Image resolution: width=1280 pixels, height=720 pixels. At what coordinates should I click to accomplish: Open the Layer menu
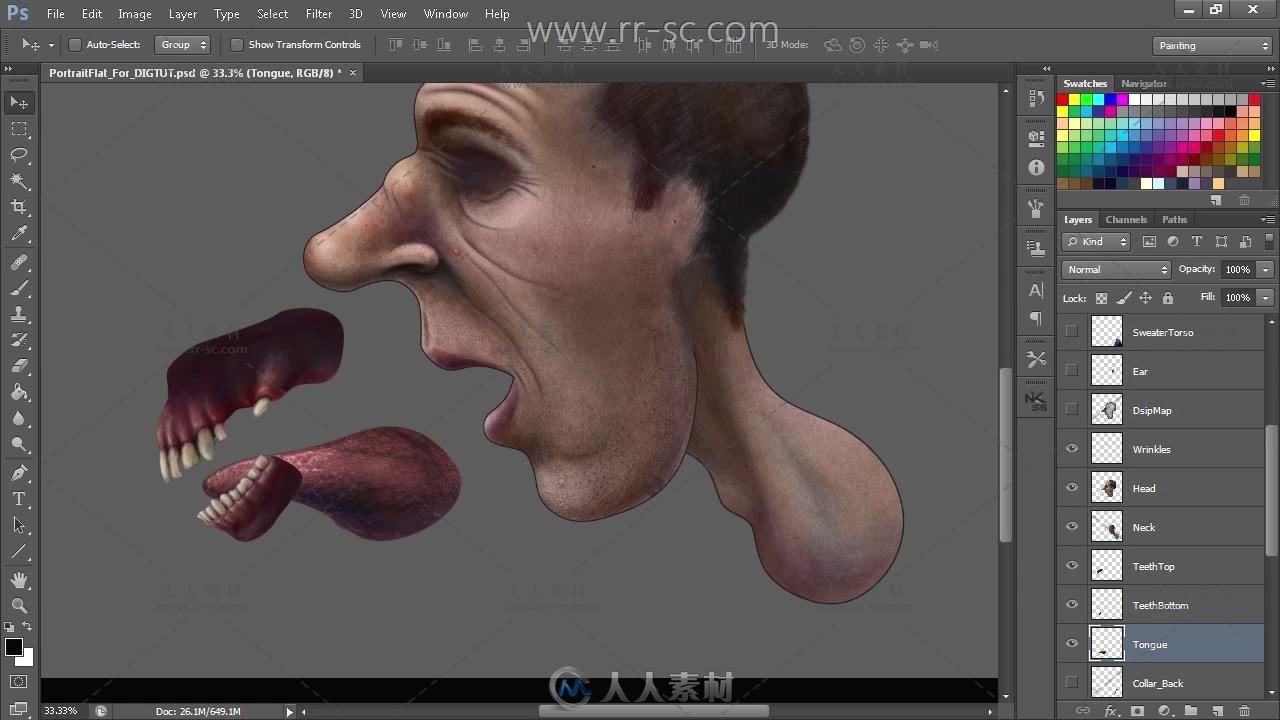(183, 14)
